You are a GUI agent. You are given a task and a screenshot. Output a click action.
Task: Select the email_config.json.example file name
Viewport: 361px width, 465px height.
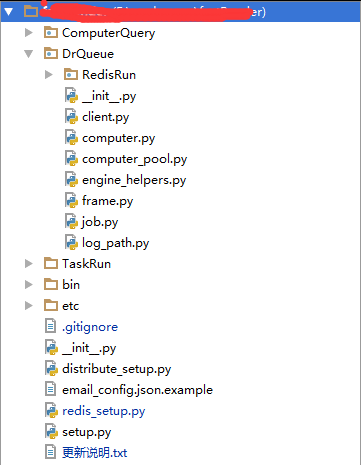[137, 390]
